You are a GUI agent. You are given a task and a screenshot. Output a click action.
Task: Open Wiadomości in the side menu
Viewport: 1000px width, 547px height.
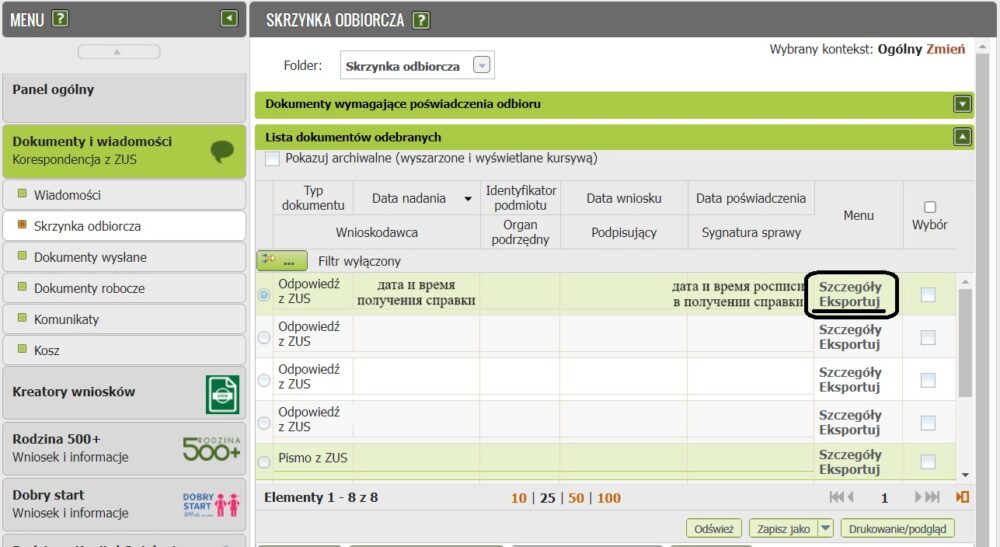67,195
